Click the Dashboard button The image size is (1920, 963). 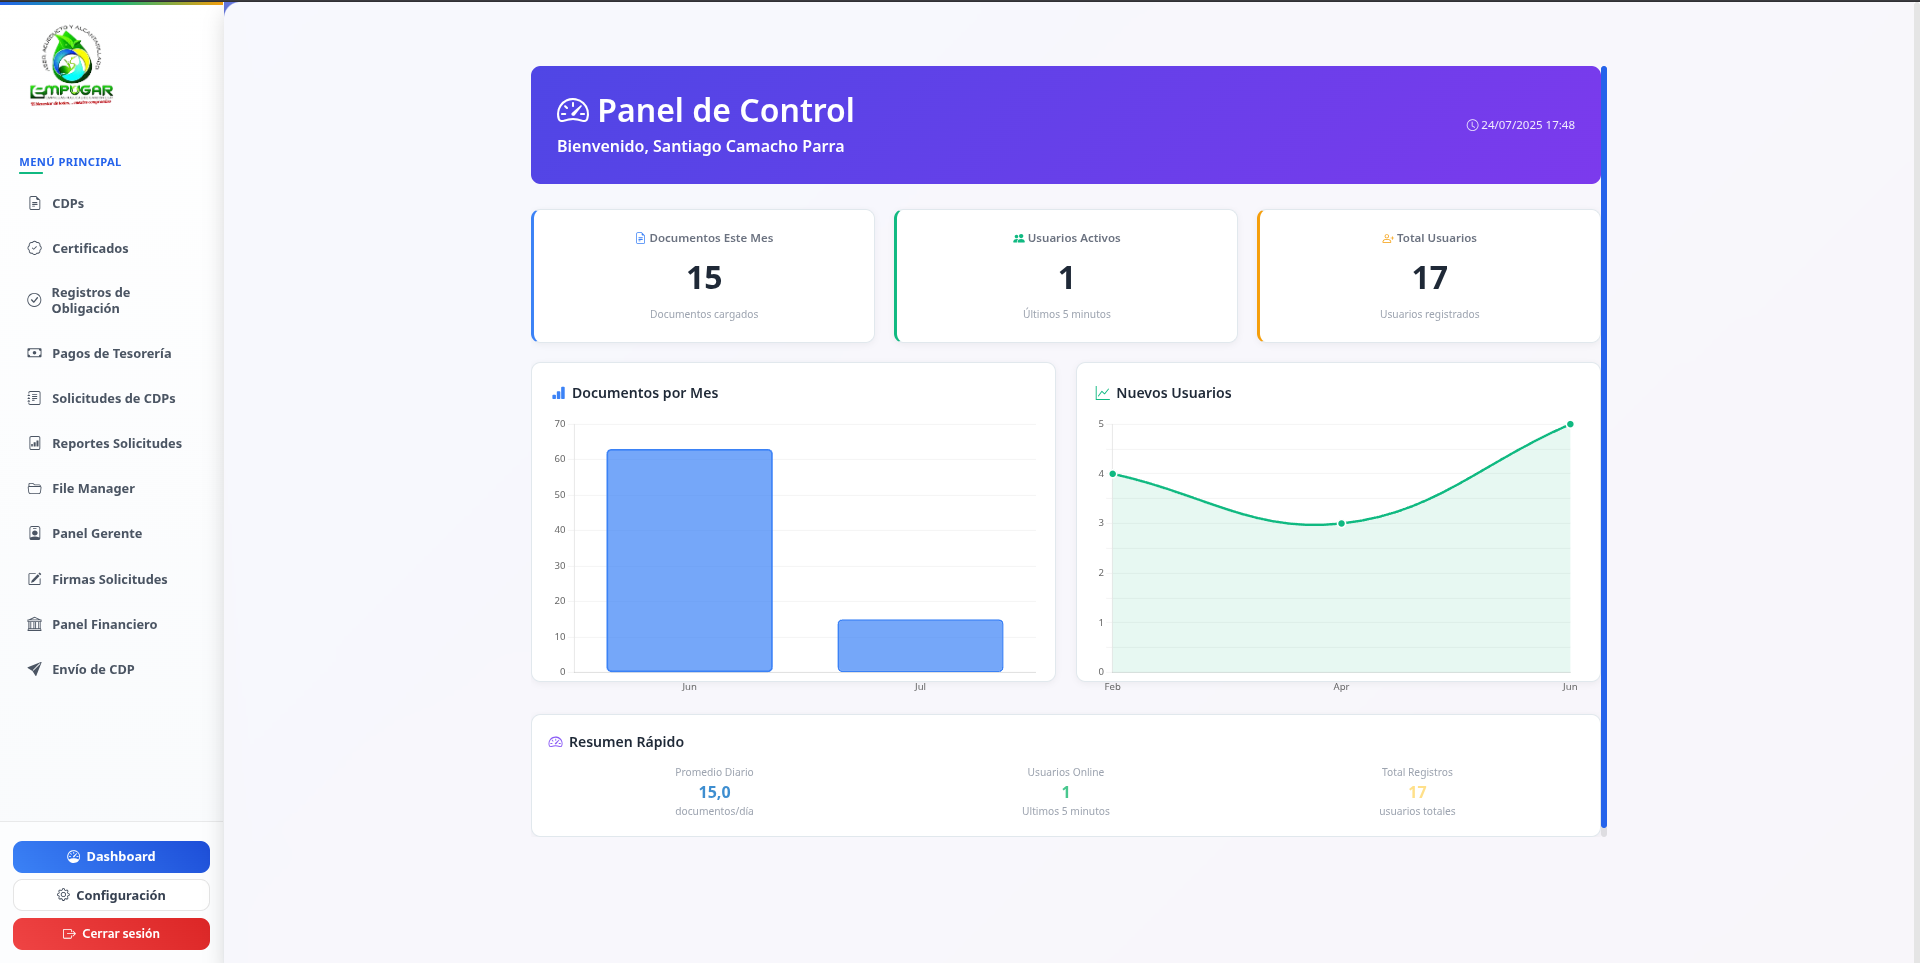[111, 857]
